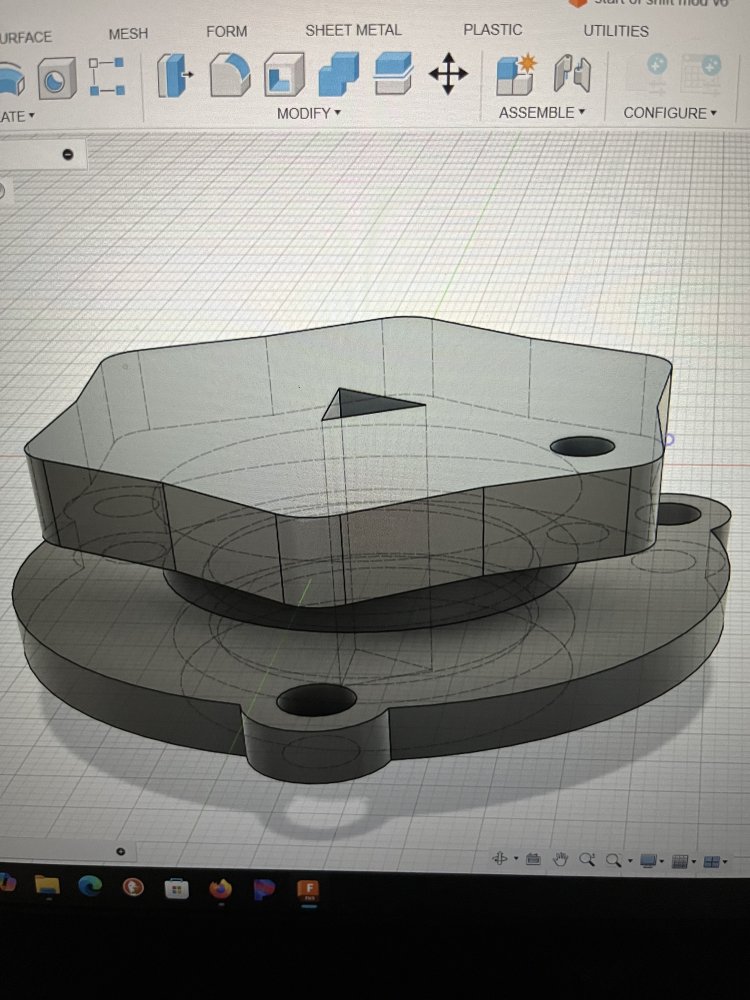
Task: Open the MESH tab
Action: (128, 33)
